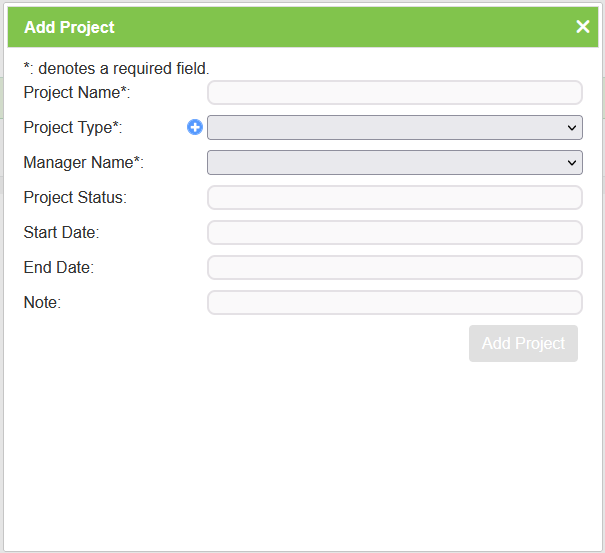
Task: Click the Project Type* label
Action: coord(73,128)
